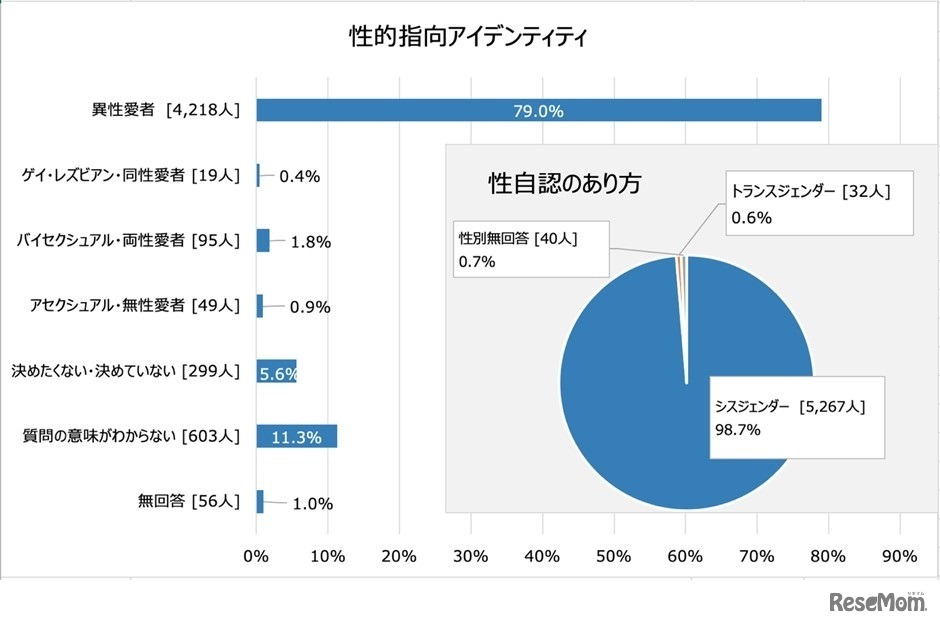Click the 1.8% data label
Viewport: 940px width, 625px height.
[x=311, y=242]
